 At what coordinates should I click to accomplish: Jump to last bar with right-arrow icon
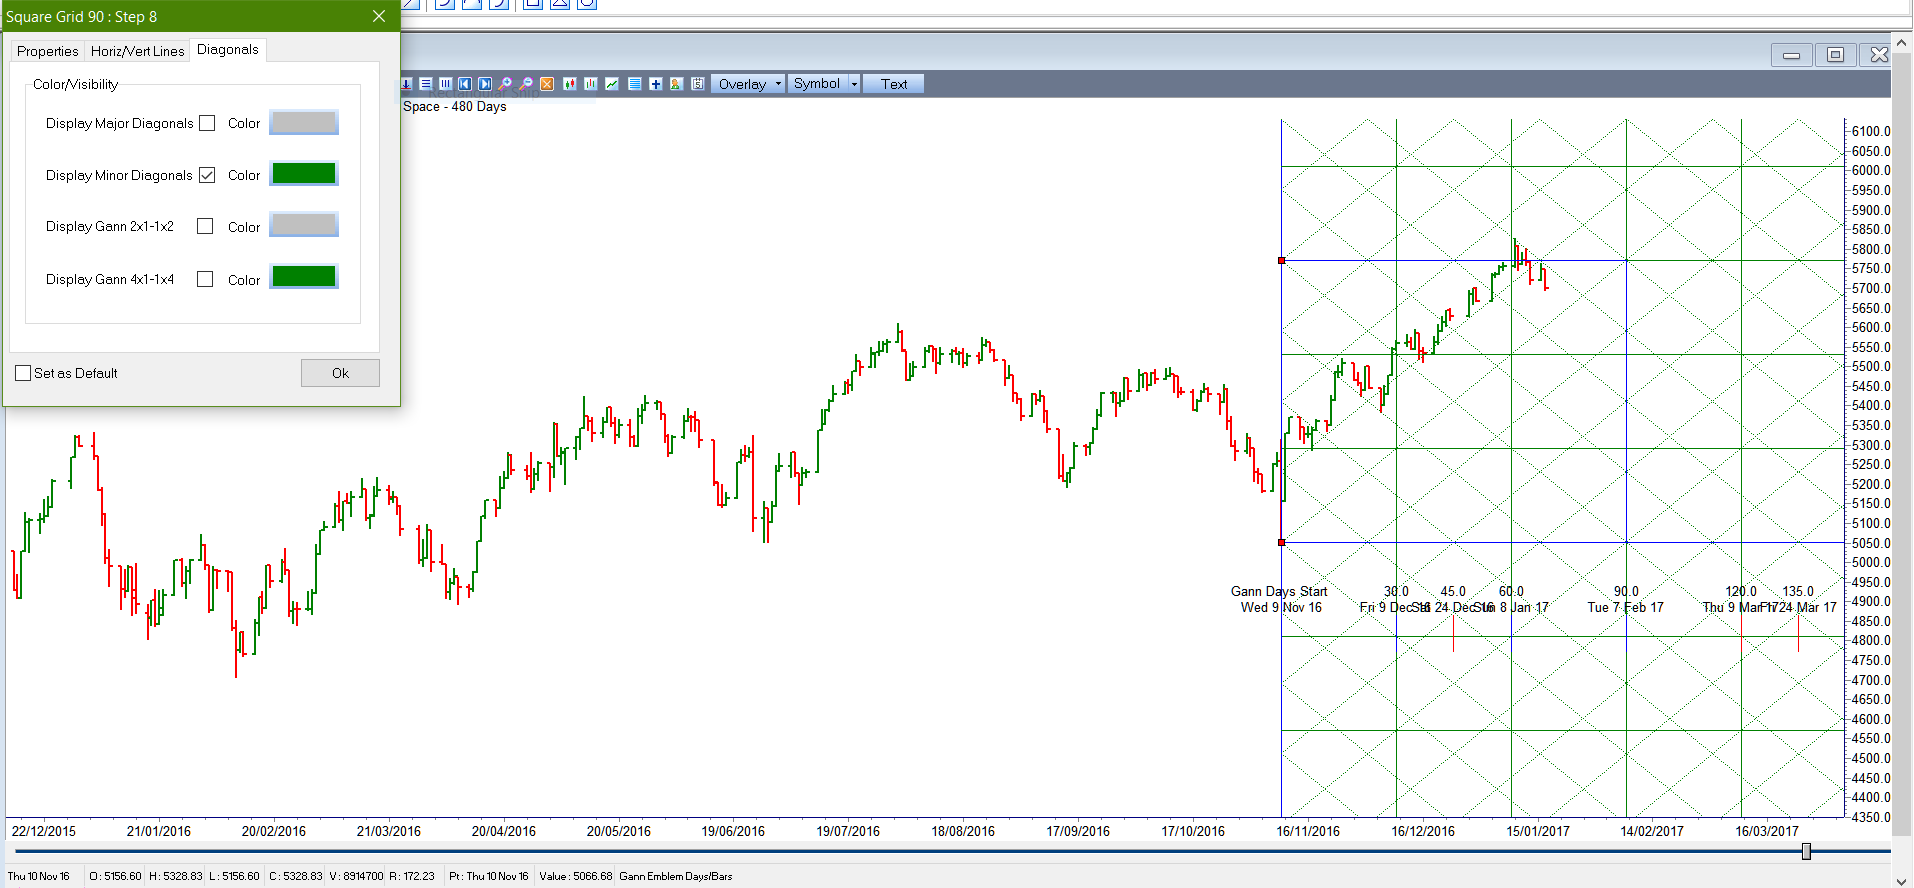(485, 84)
